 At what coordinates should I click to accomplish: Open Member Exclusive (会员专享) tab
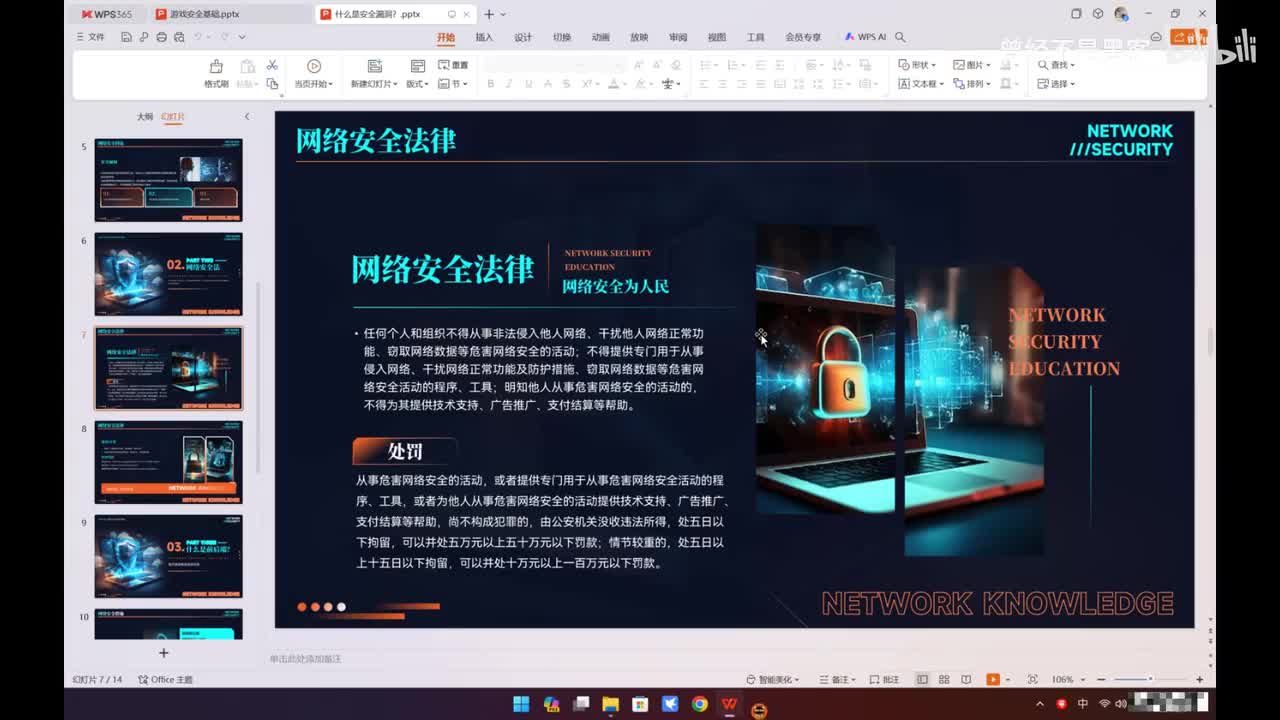[803, 37]
